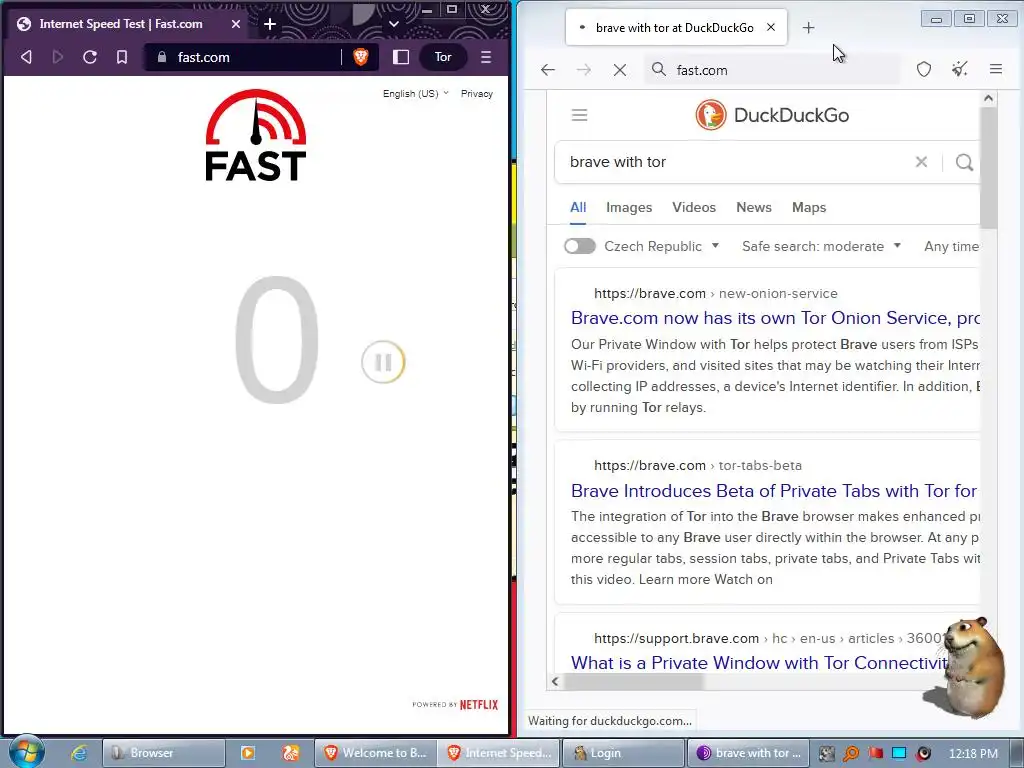The width and height of the screenshot is (1024, 768).
Task: Click the DuckDuckGo magnifier search button
Action: click(x=964, y=162)
